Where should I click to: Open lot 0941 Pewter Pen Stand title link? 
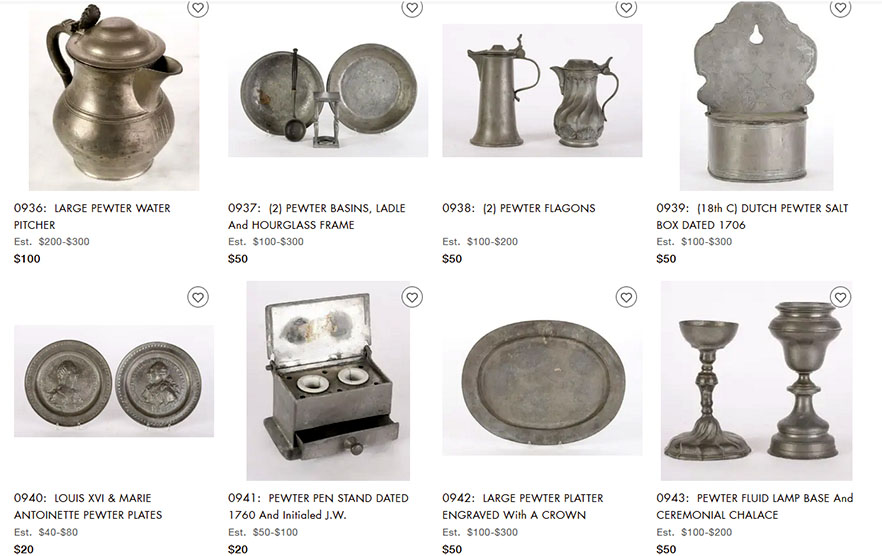pyautogui.click(x=318, y=506)
